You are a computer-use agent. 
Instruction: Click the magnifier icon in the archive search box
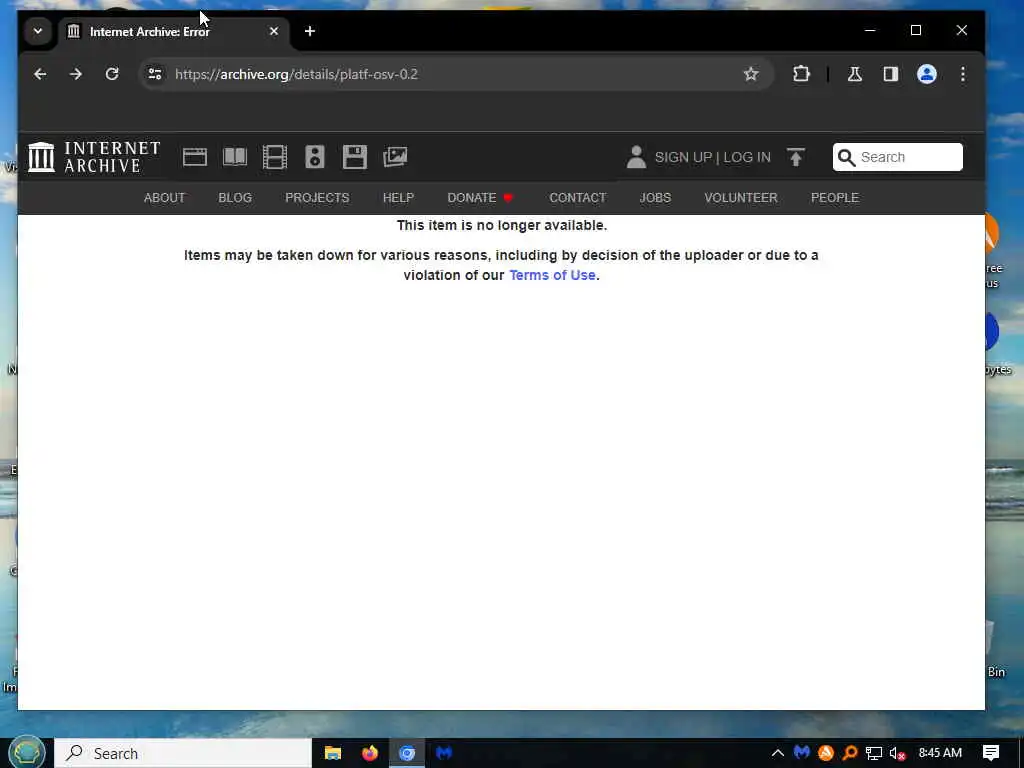(846, 157)
